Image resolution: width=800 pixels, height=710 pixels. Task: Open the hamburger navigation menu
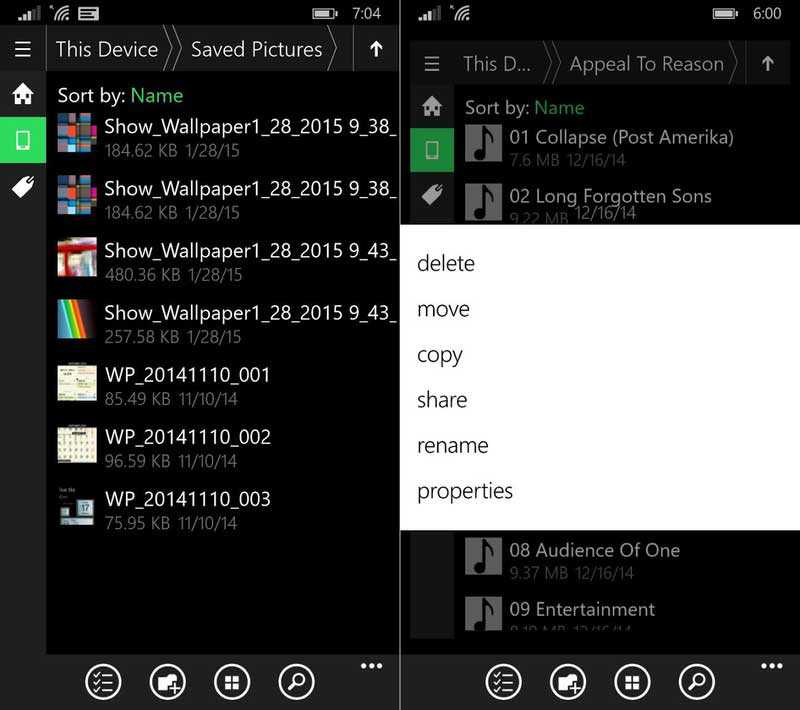22,48
